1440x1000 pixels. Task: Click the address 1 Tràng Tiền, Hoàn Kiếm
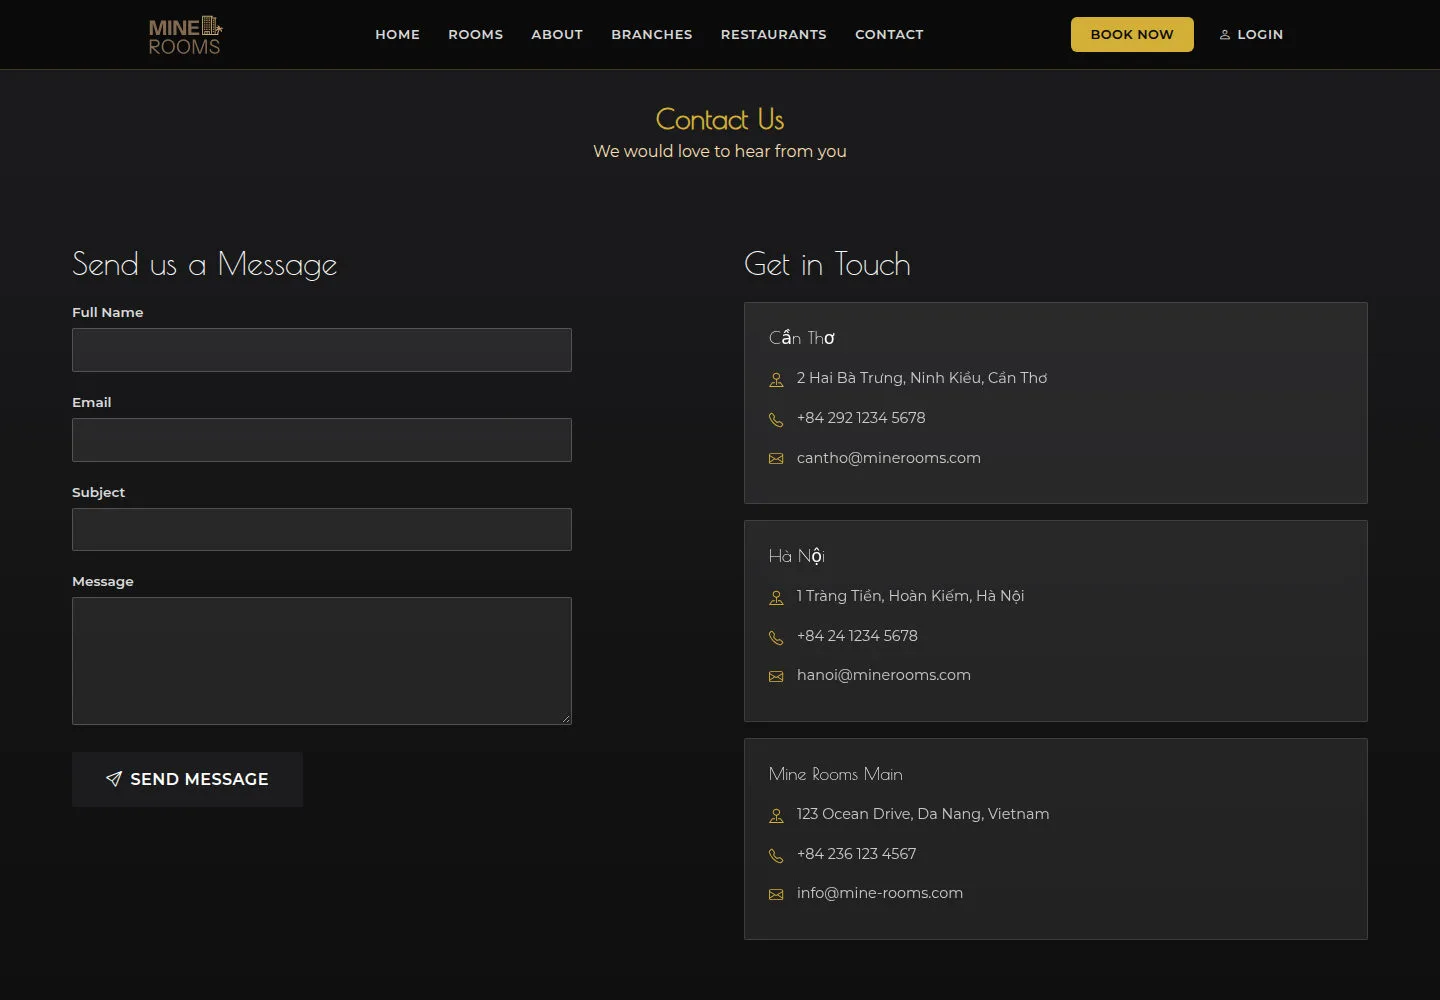coord(911,596)
